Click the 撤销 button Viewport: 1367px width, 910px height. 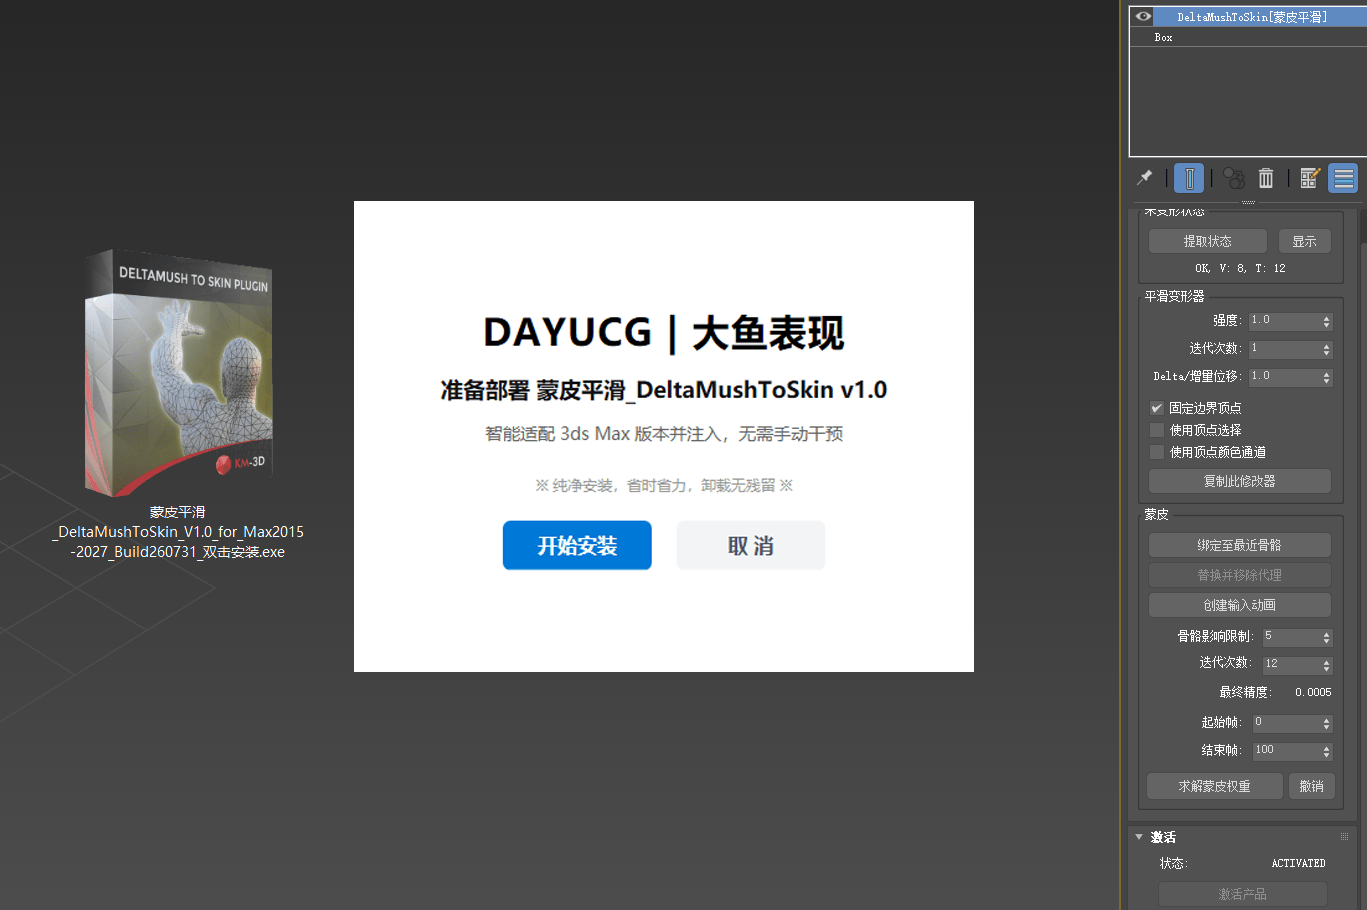(x=1311, y=786)
